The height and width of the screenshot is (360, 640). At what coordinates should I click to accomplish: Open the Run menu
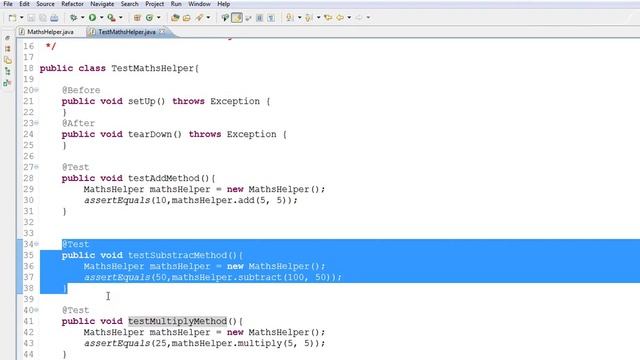coord(176,4)
